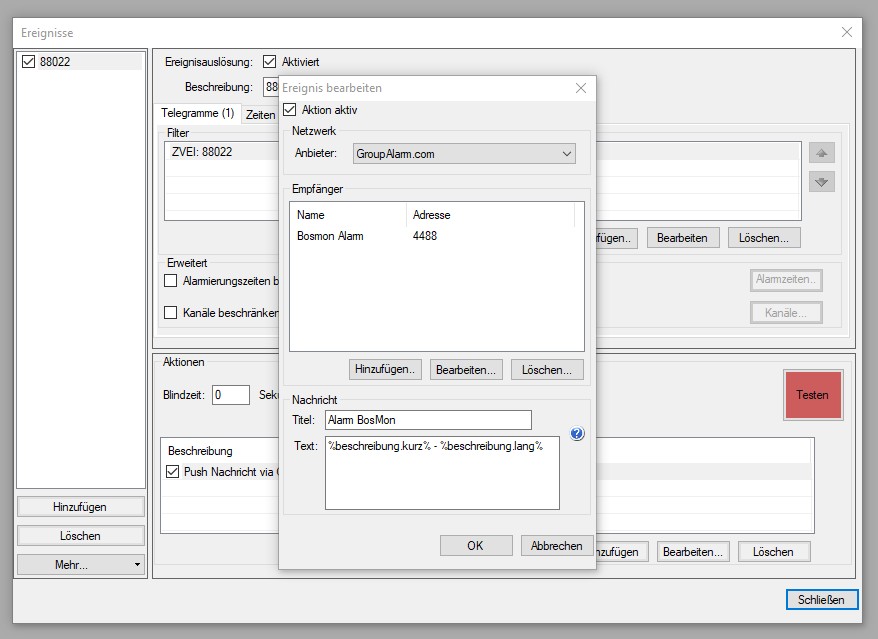Toggle the 88022 event checkbox in list
878x639 pixels.
point(28,62)
